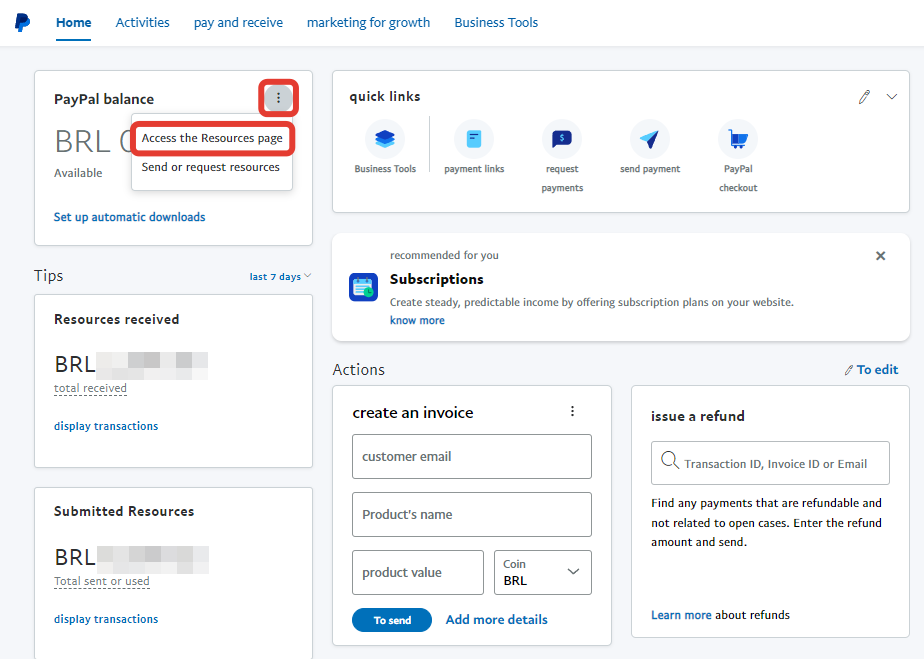
Task: Click the Total sent or used label
Action: pyautogui.click(x=102, y=581)
